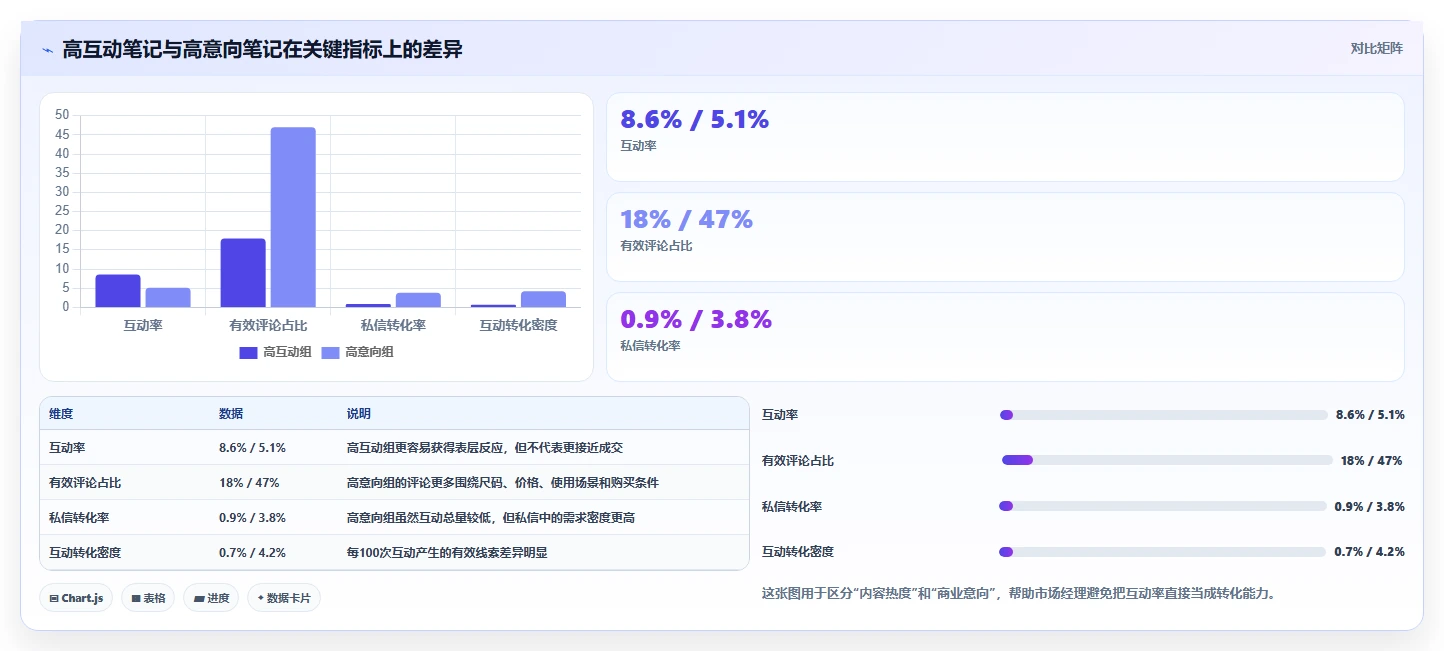Click the 私信转化率 caption in the stat card
Image resolution: width=1444 pixels, height=651 pixels.
click(650, 346)
